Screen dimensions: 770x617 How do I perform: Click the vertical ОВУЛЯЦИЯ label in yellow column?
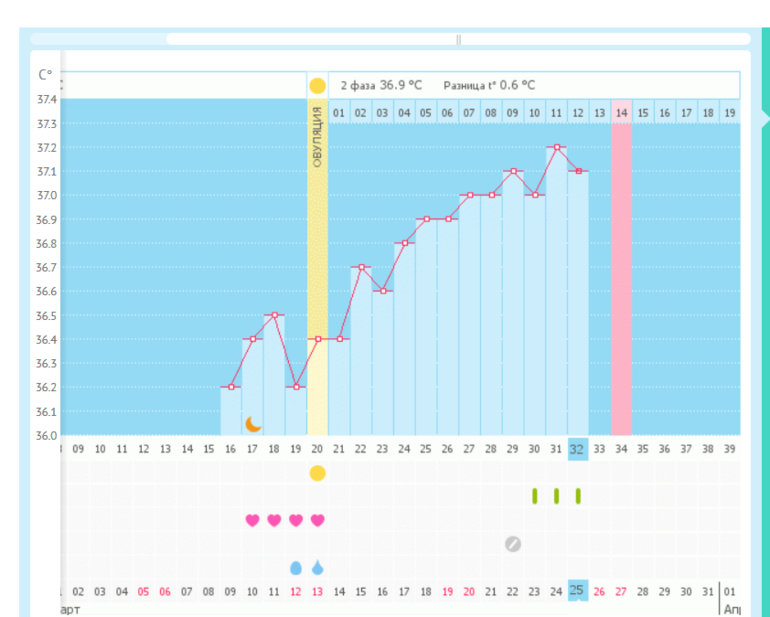tap(317, 136)
